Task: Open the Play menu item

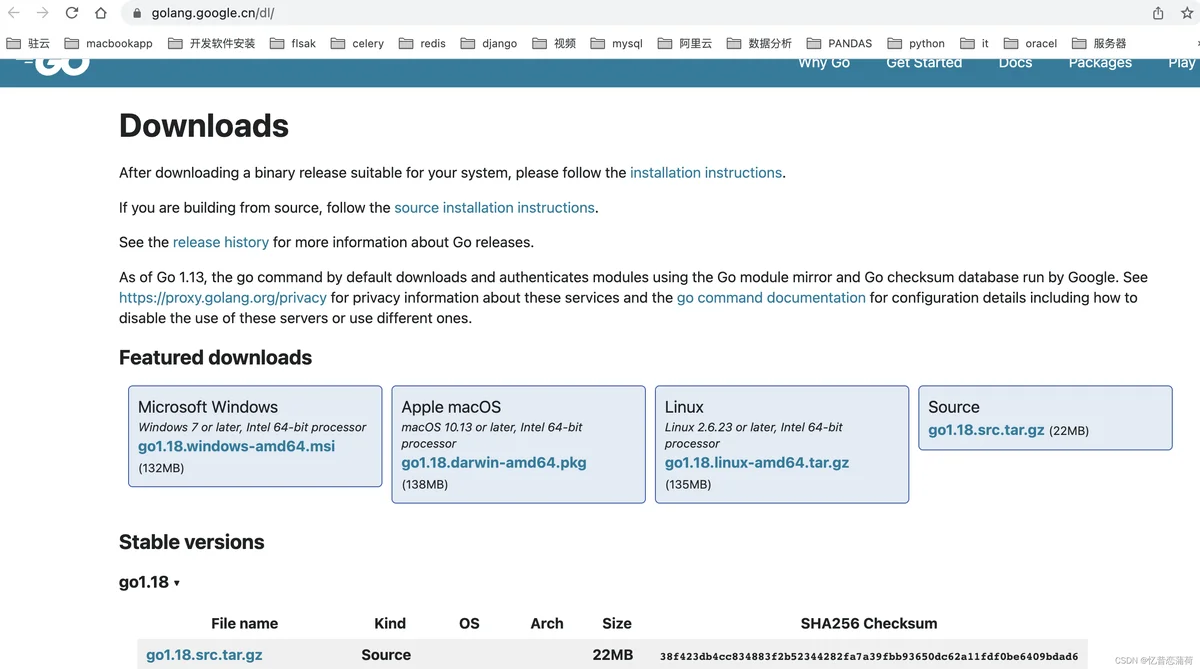Action: [x=1182, y=63]
